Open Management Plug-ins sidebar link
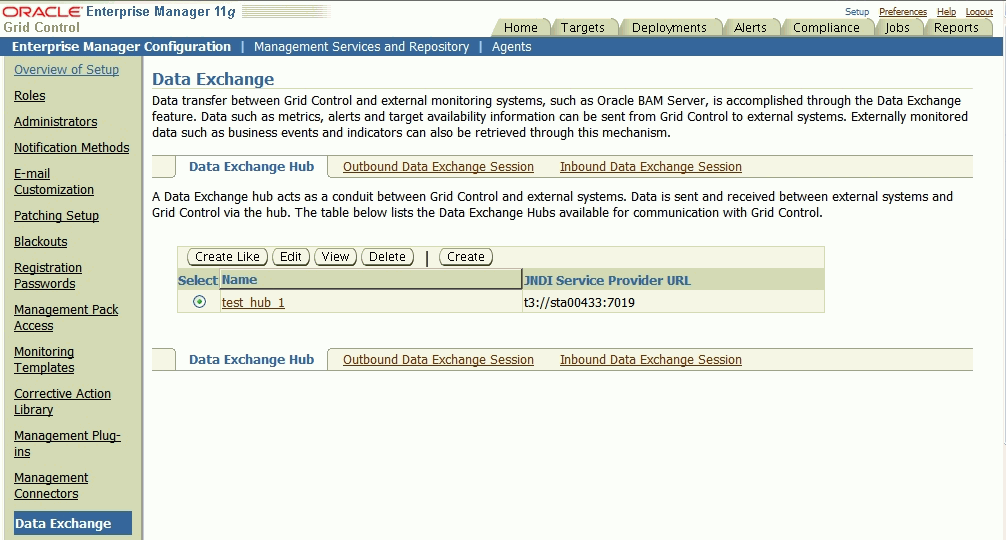Screen dimensions: 1006x540 click(x=67, y=443)
